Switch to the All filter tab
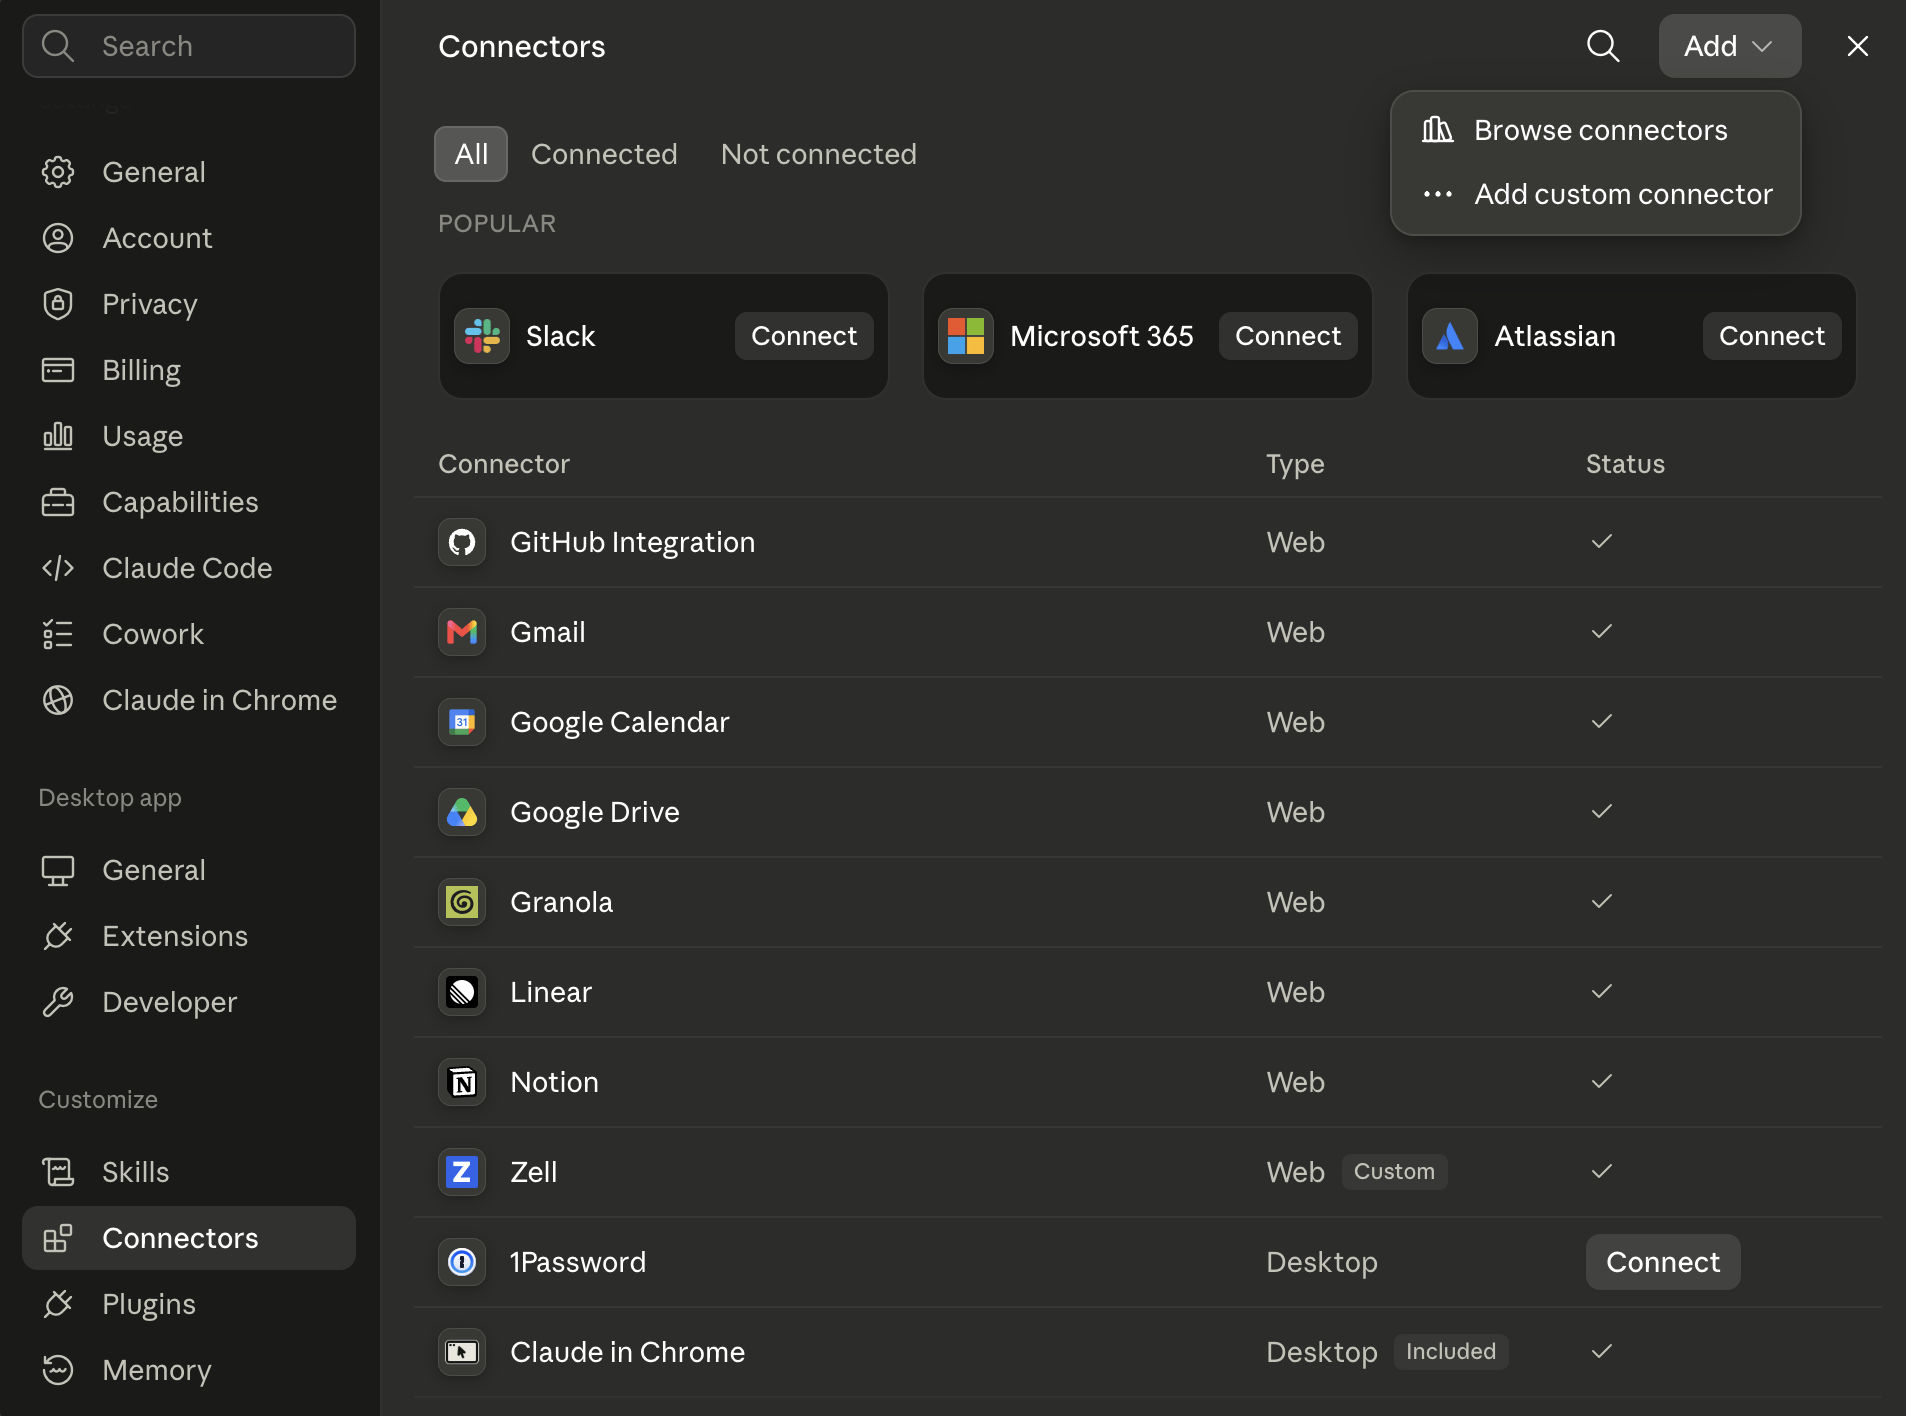1906x1416 pixels. pos(471,154)
